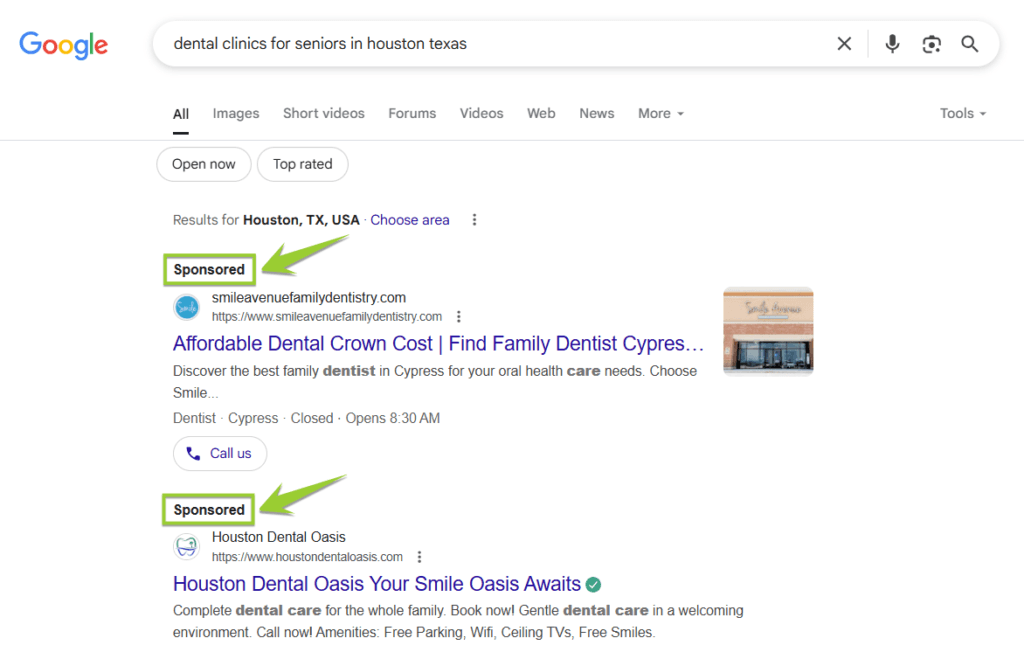The image size is (1024, 659).
Task: Click the https://www.smileavenuefamilydentistry.com URL text
Action: (327, 317)
